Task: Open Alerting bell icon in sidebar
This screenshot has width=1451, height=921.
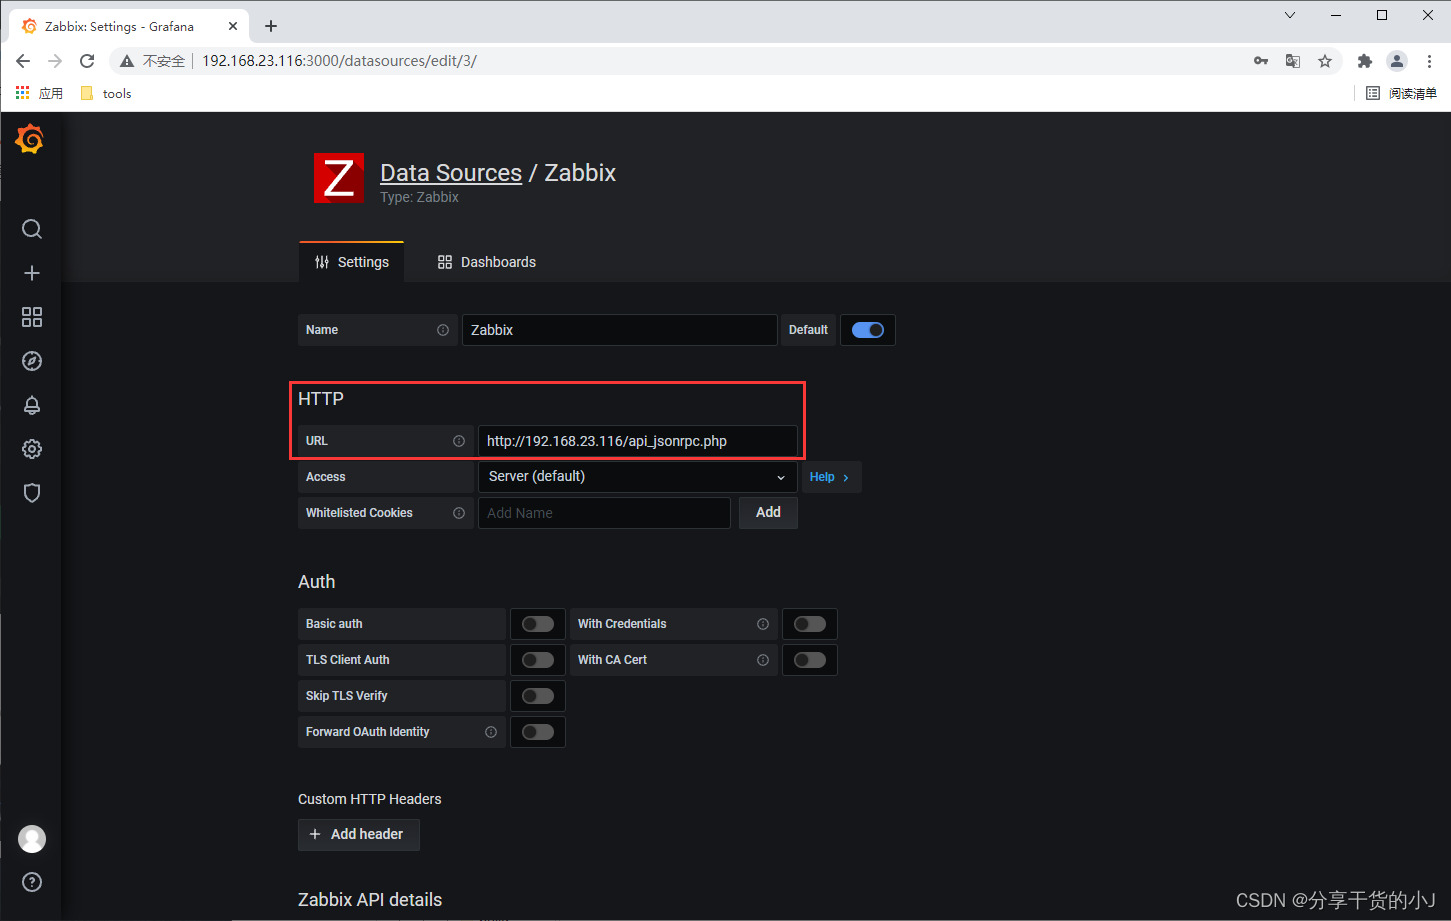Action: tap(32, 405)
